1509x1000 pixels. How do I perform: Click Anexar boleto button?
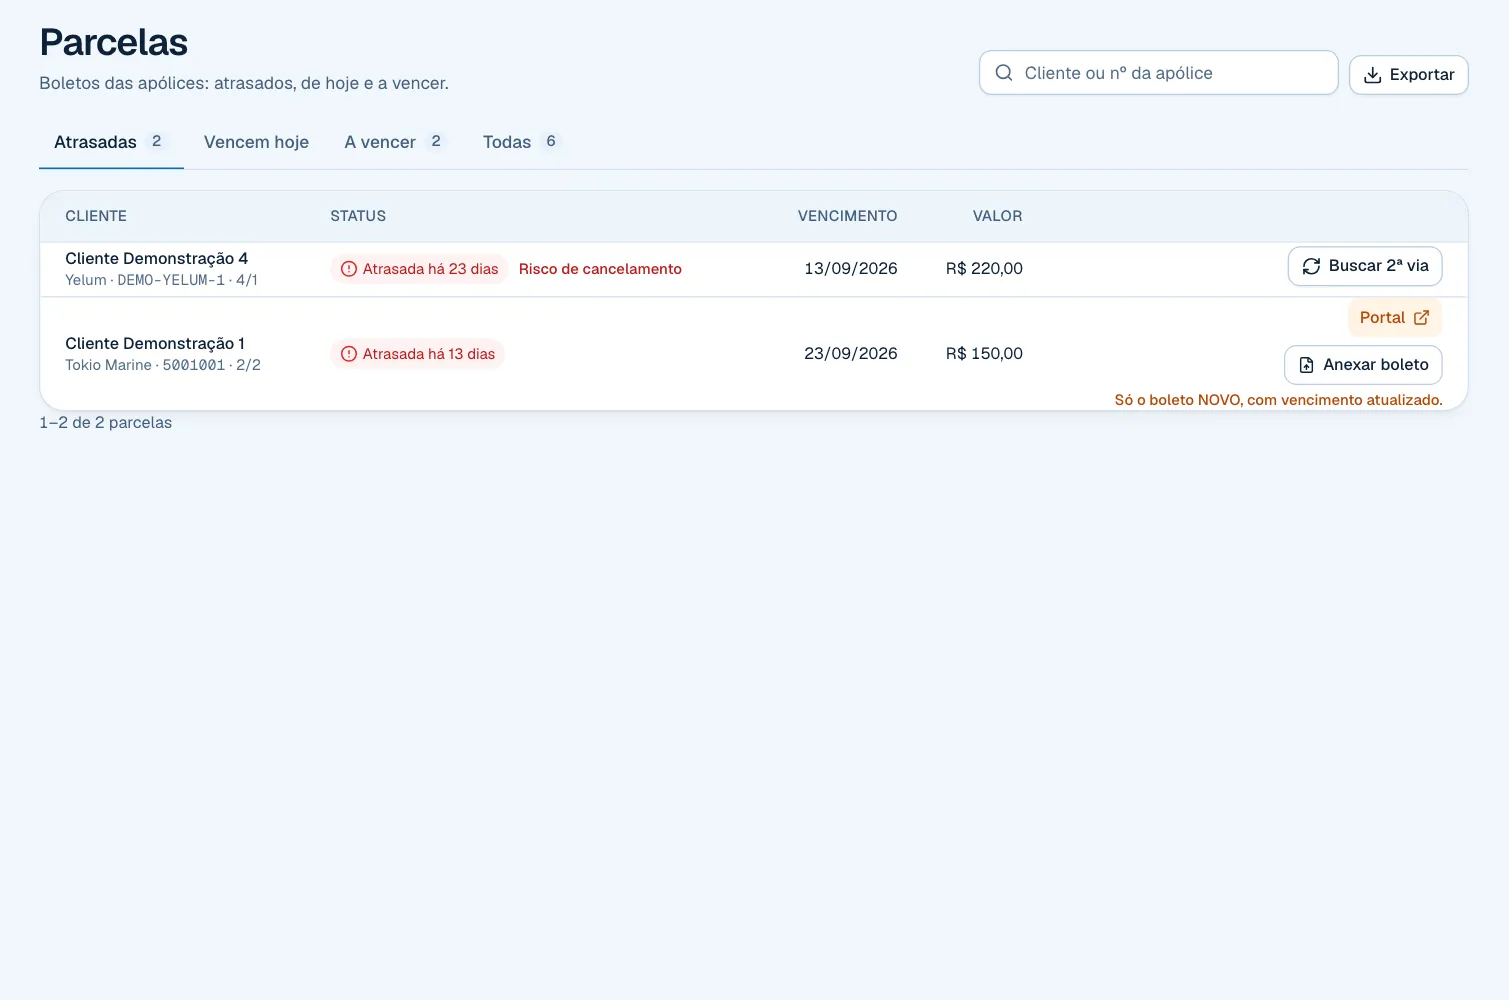click(1363, 365)
